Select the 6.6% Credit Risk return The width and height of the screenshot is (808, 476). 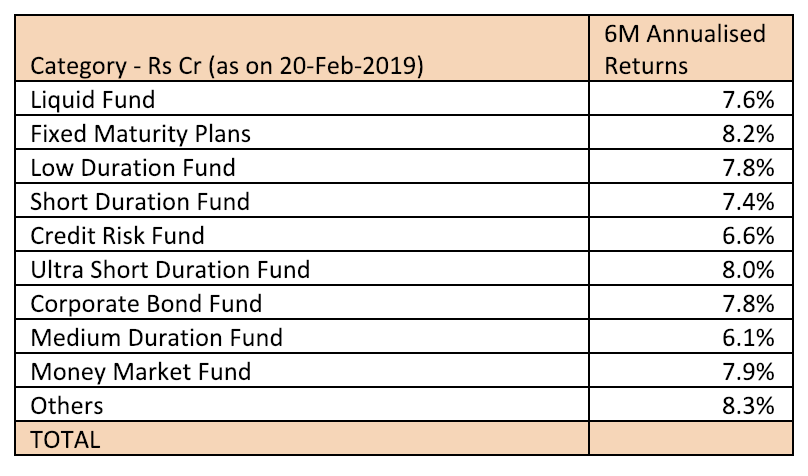(750, 235)
